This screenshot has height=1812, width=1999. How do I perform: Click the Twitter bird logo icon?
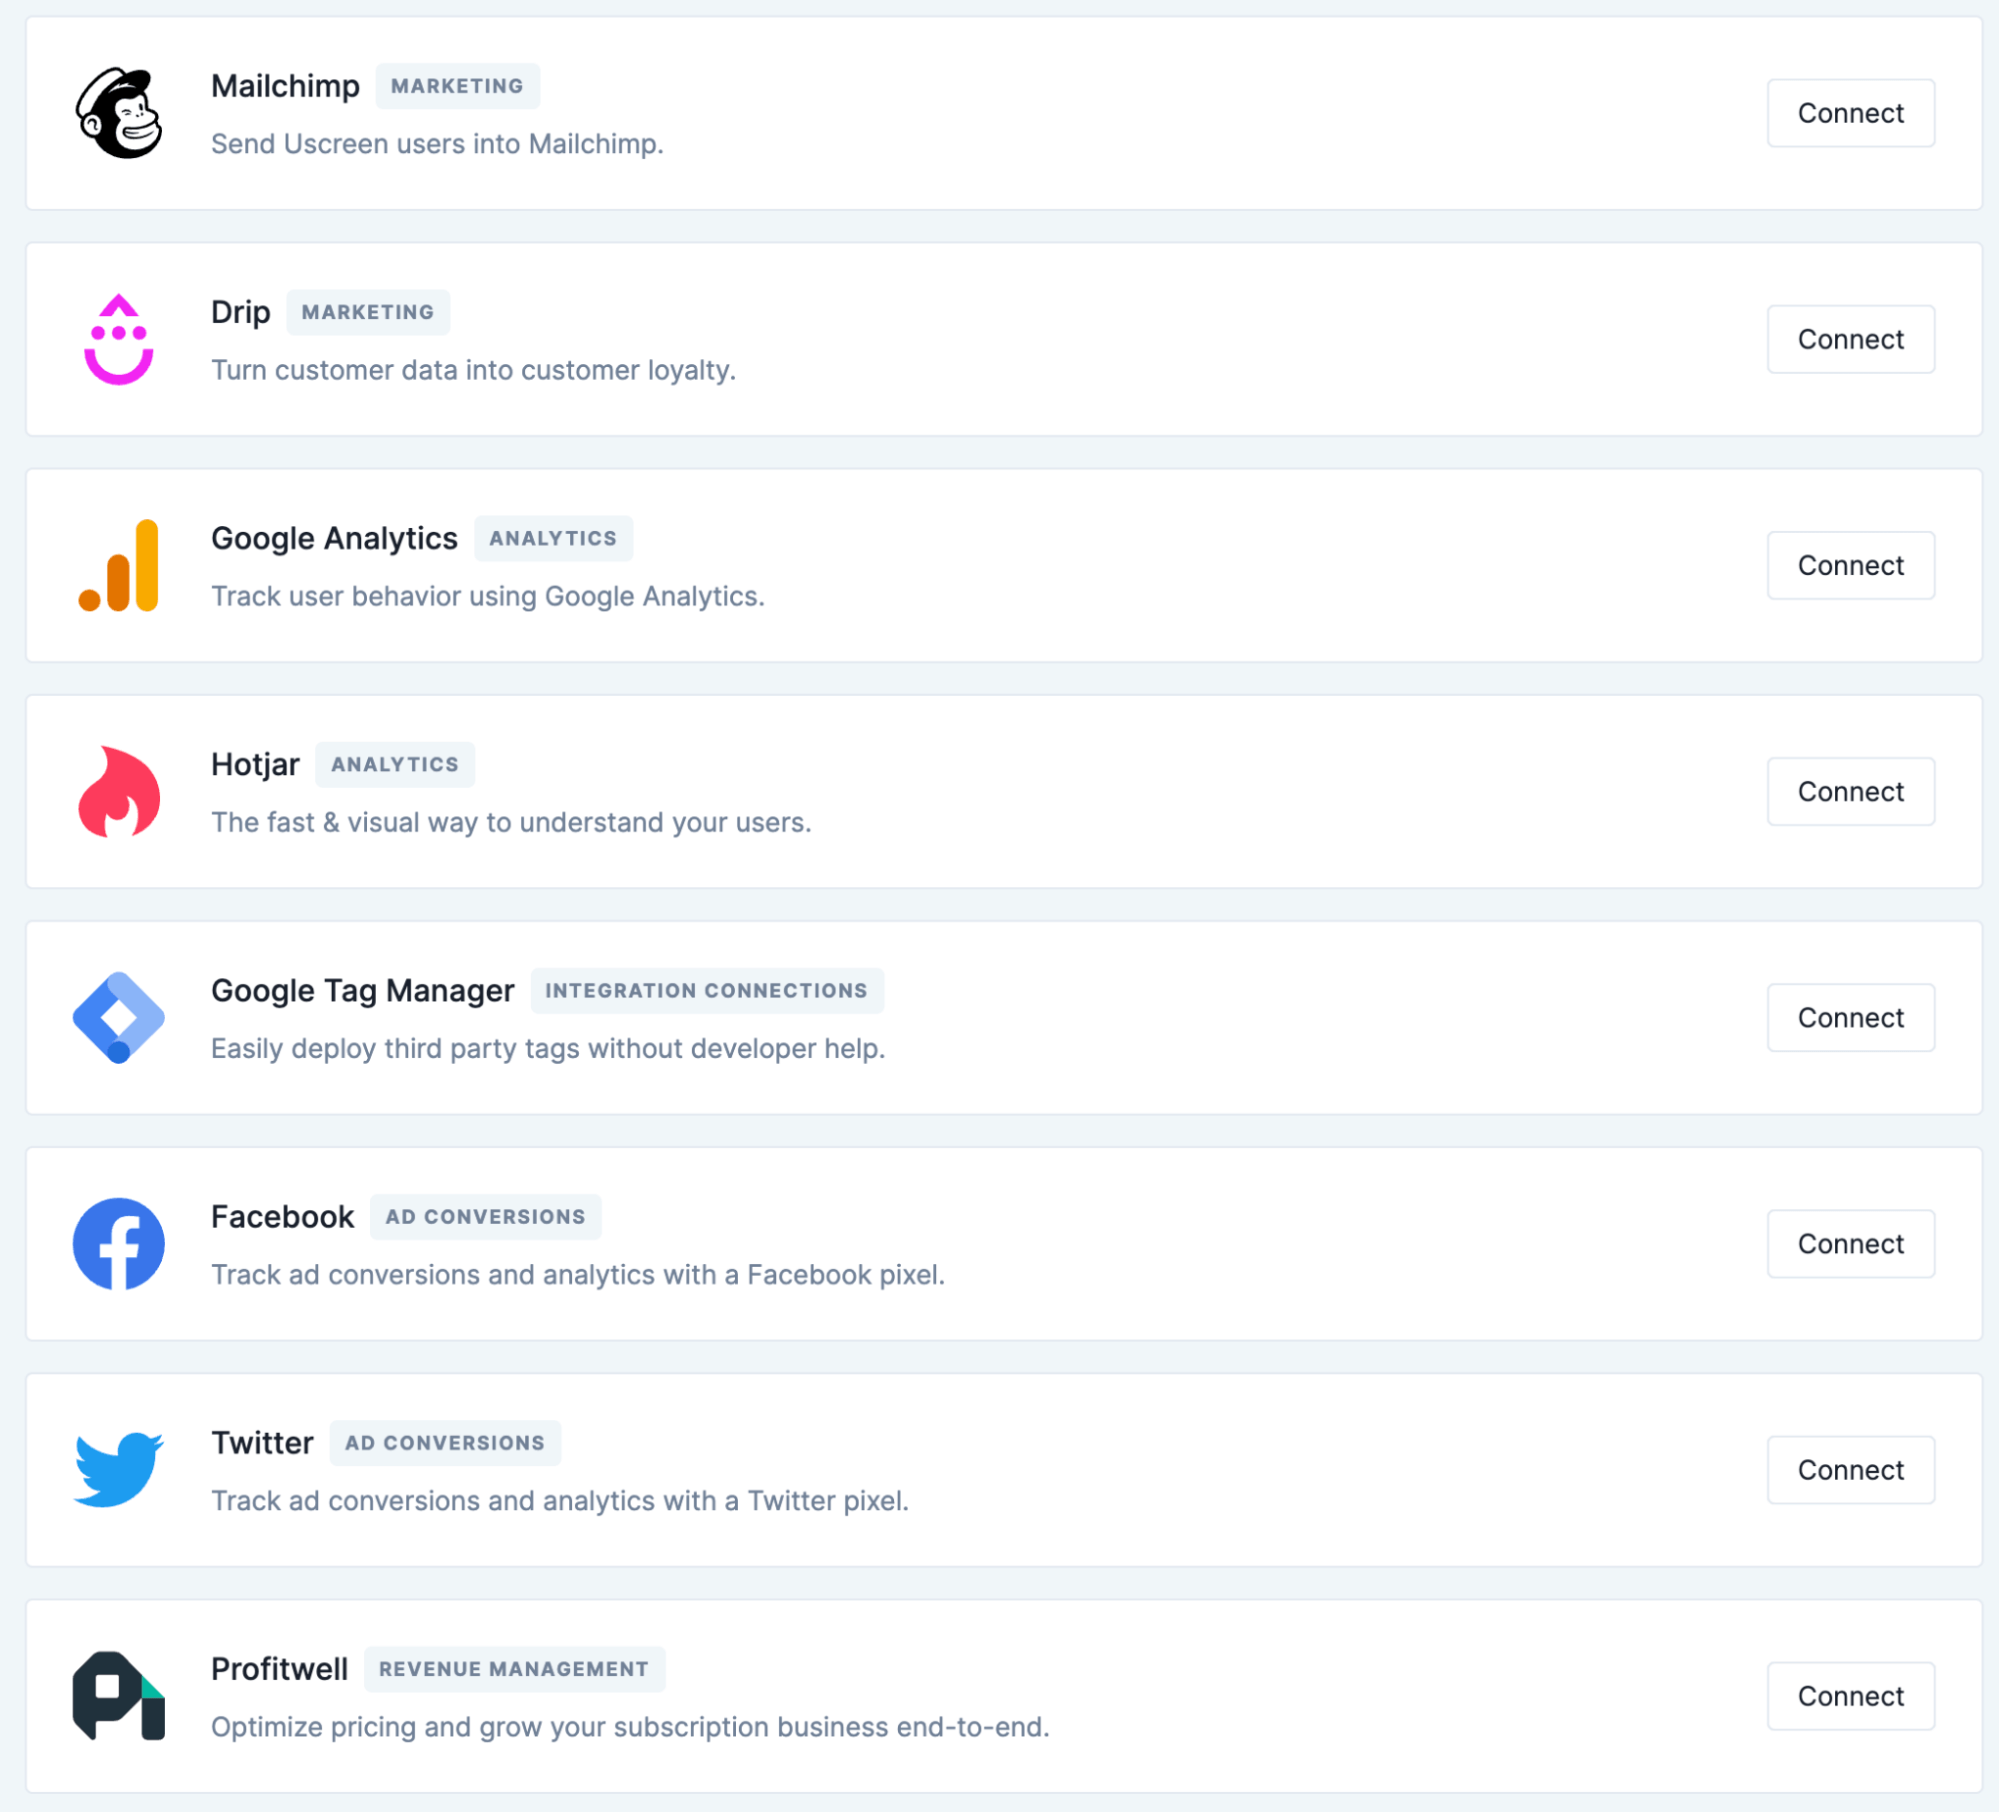(x=119, y=1470)
